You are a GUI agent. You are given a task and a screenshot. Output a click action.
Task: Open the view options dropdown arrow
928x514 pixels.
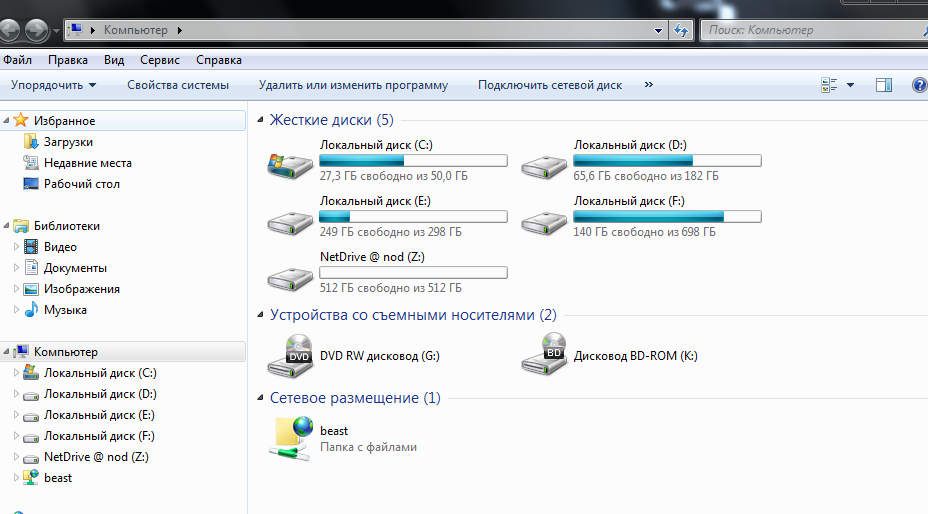(x=850, y=85)
